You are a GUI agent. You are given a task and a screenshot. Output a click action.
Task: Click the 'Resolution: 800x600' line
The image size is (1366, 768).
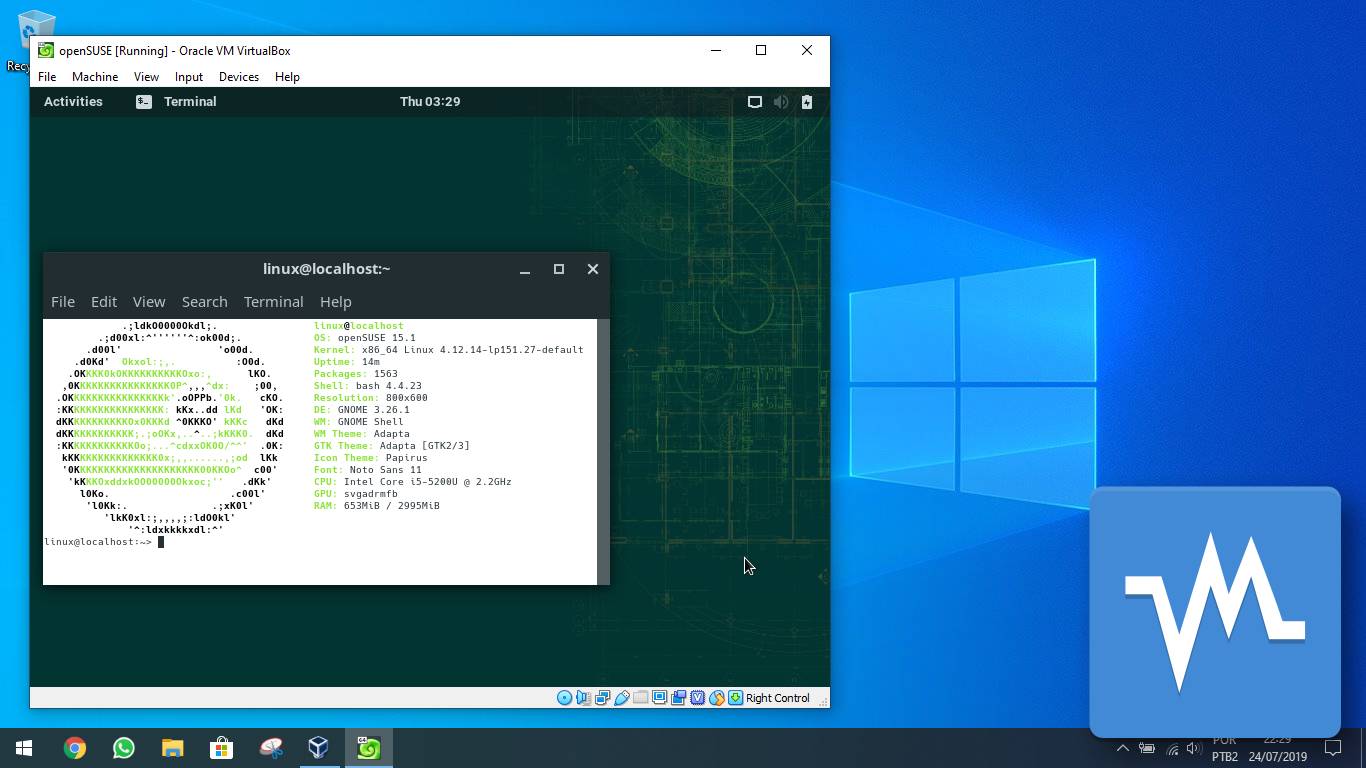[x=371, y=398]
